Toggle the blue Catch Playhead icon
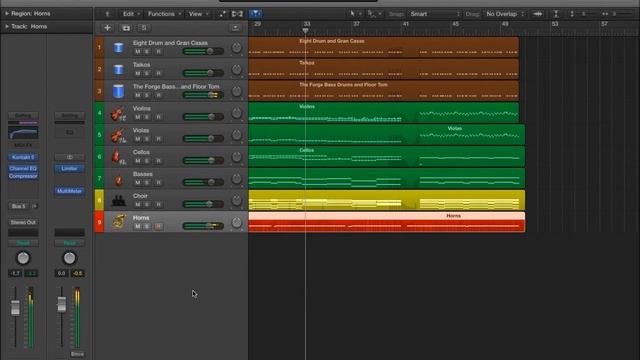This screenshot has height=360, width=640. coord(256,14)
